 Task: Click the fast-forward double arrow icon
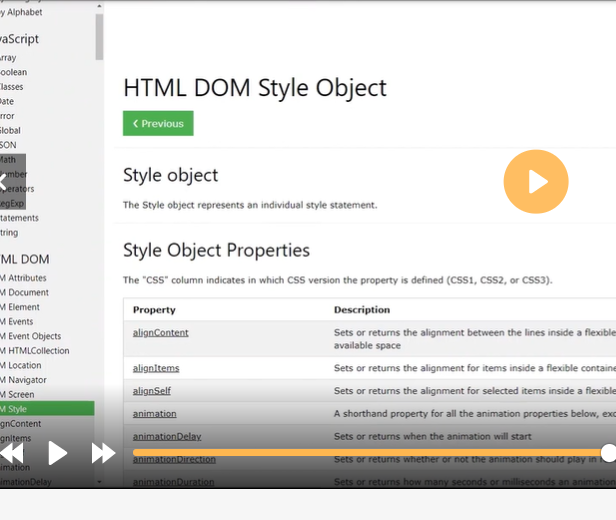[103, 454]
